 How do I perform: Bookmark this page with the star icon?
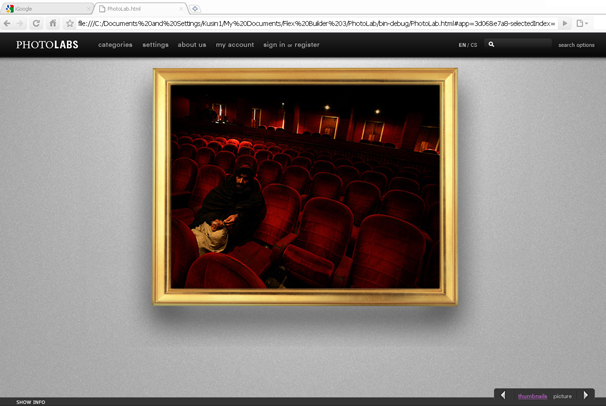coord(69,23)
